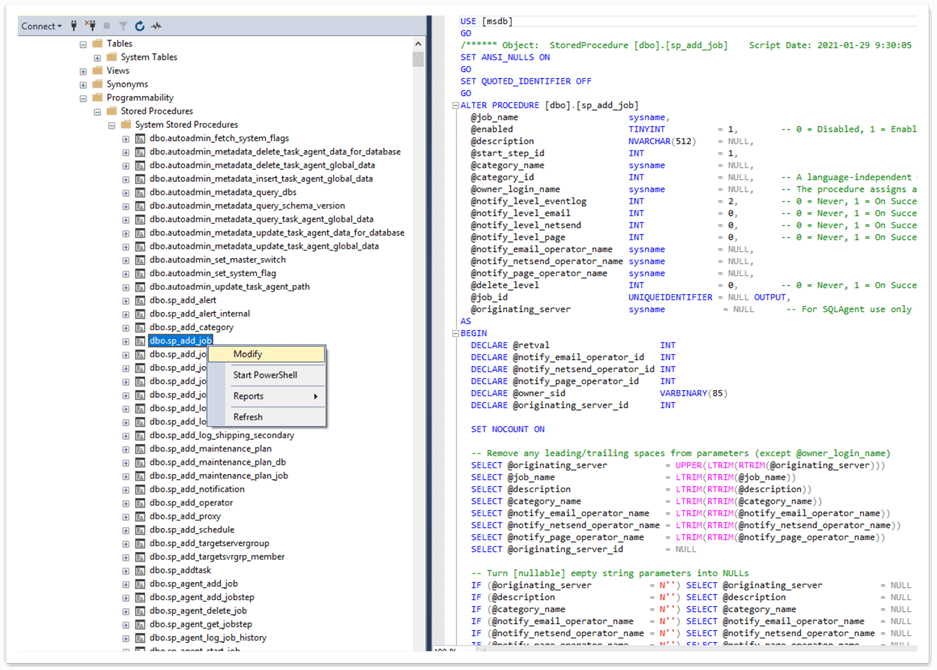Click the Programmability folder icon
This screenshot has height=670, width=937.
[x=97, y=98]
